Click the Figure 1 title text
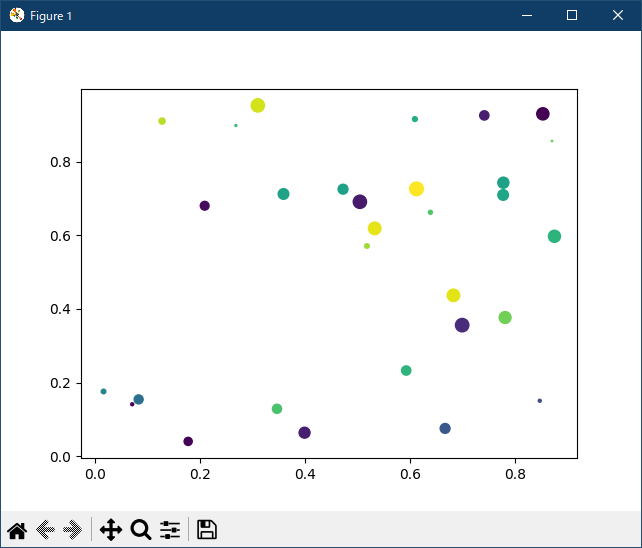 [x=51, y=16]
